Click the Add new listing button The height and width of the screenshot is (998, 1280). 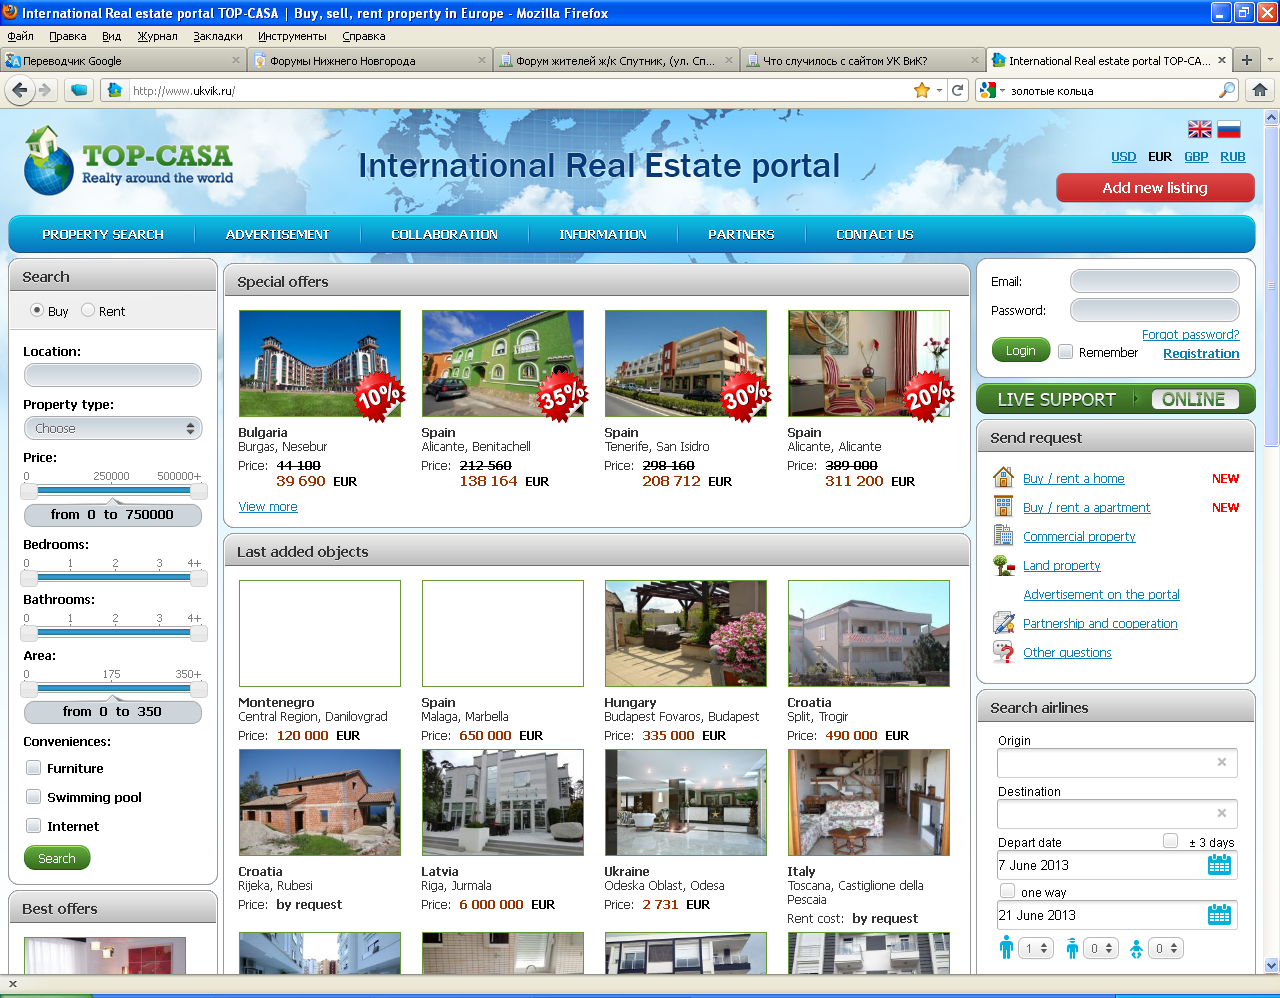click(1155, 188)
